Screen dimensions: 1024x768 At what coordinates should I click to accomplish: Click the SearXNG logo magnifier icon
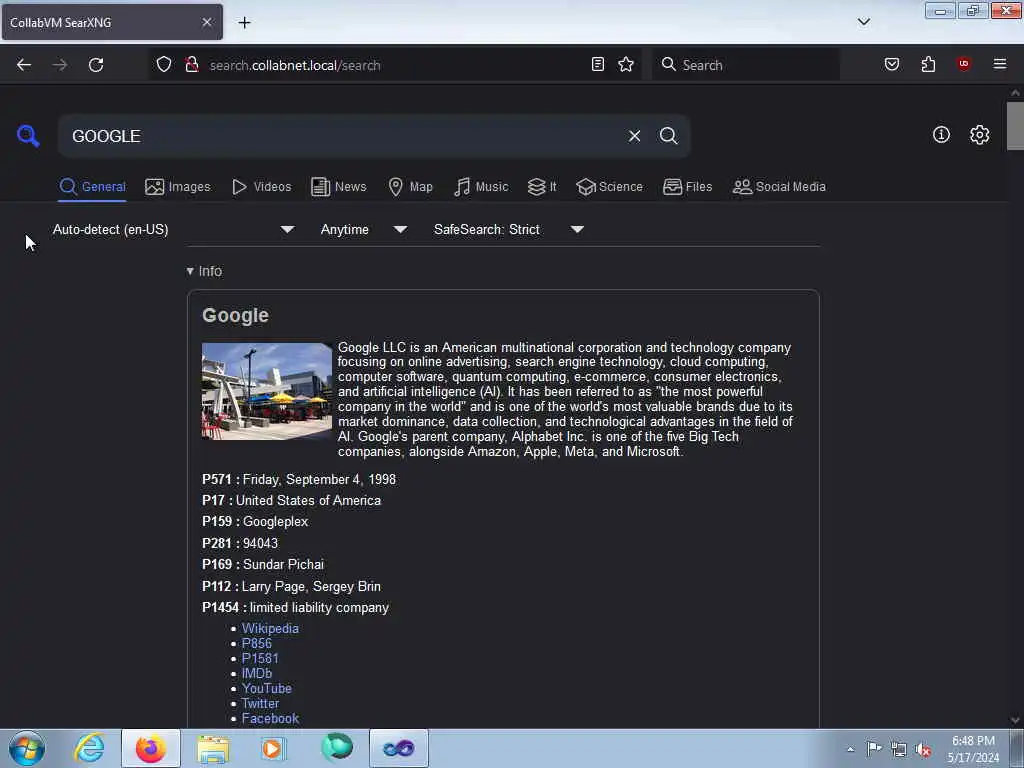[28, 136]
